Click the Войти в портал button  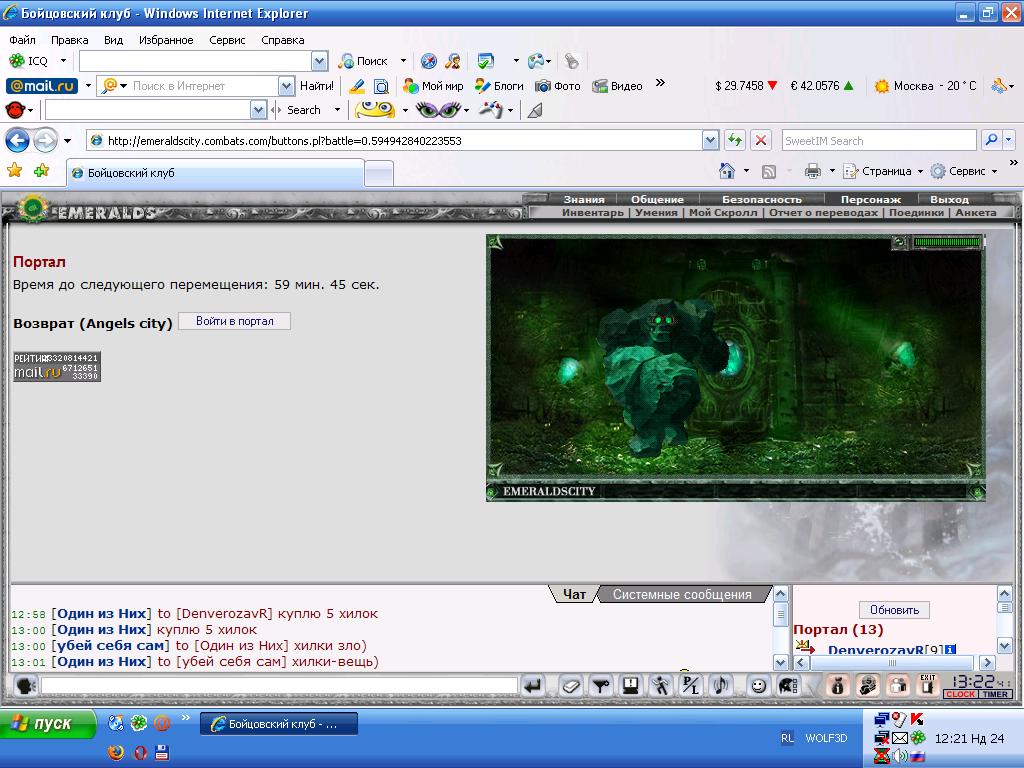tap(234, 321)
